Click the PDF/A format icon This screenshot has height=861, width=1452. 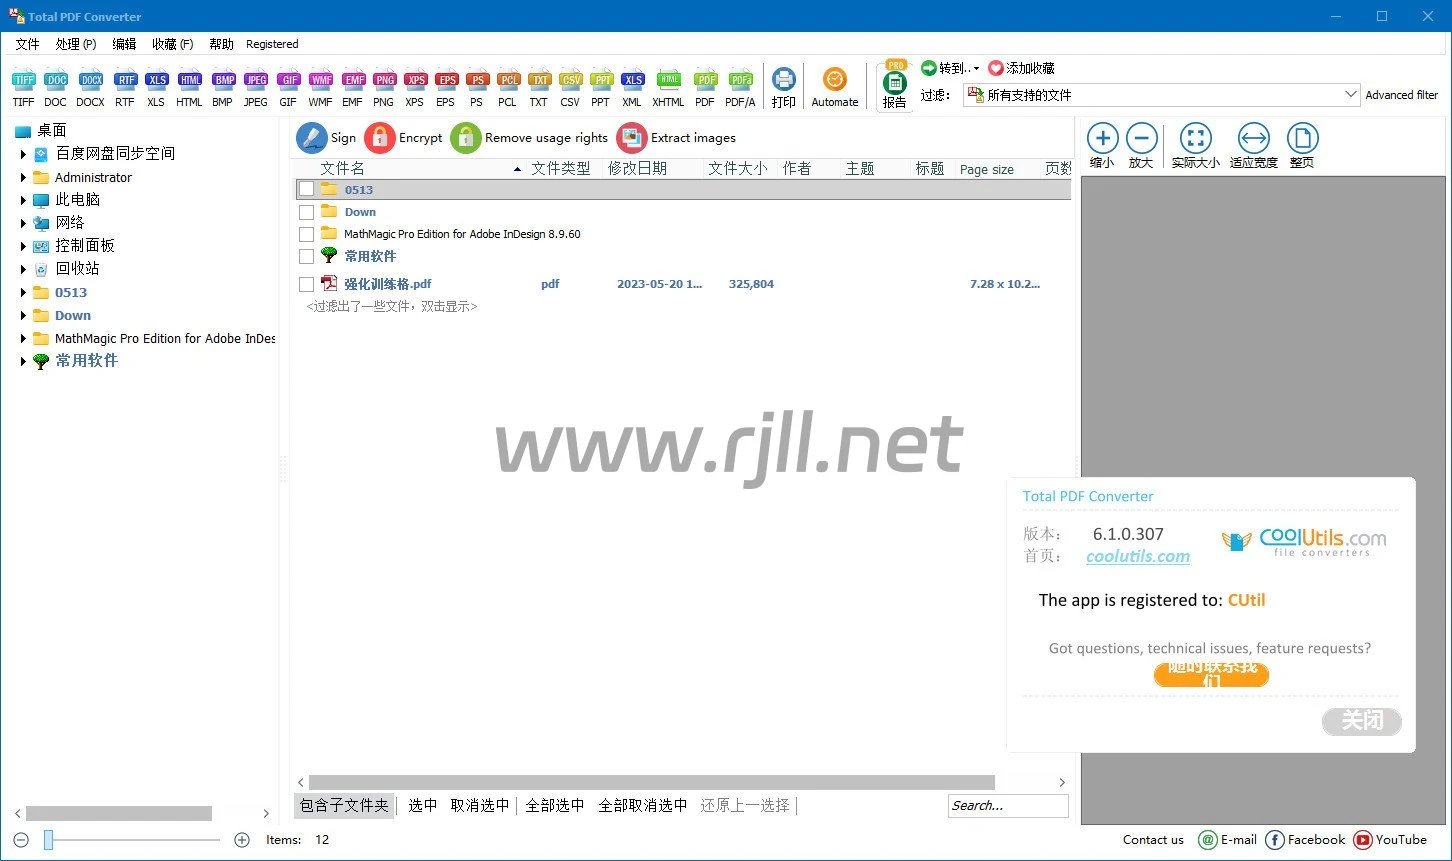(x=740, y=81)
